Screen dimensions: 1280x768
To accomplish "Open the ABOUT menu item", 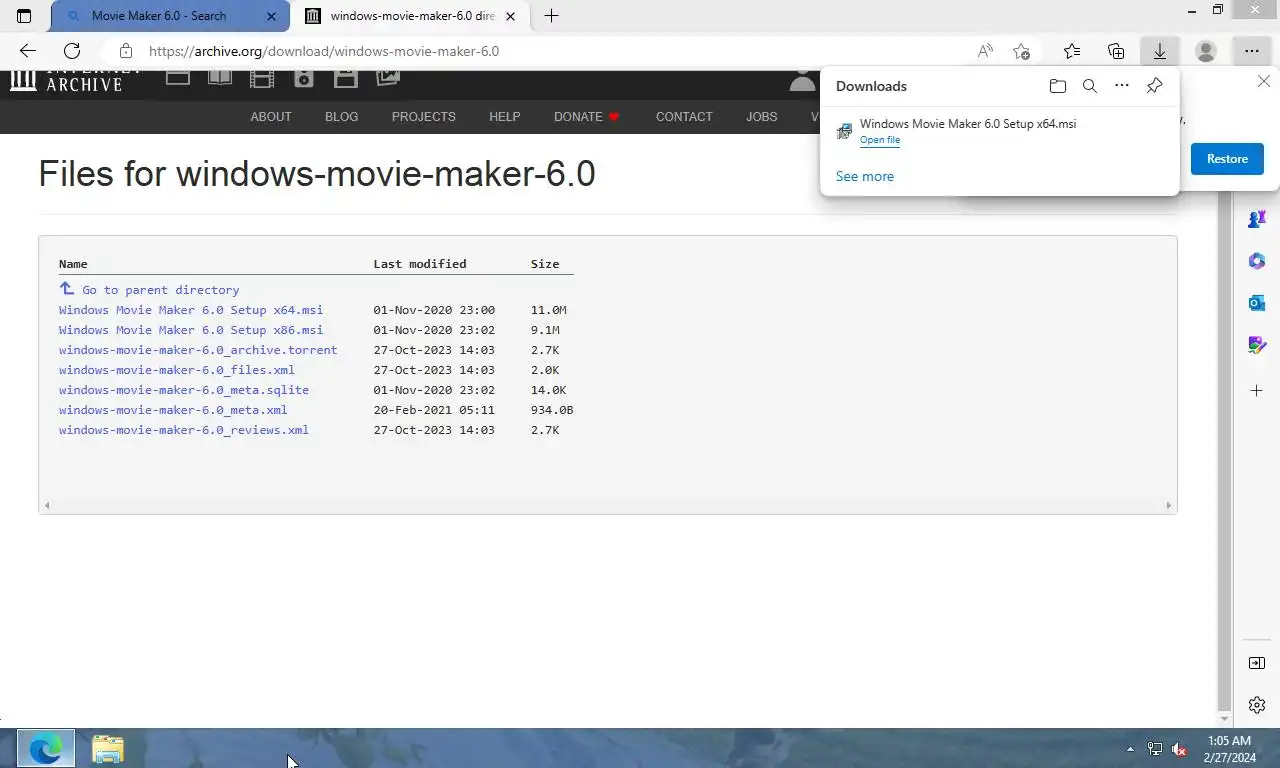I will click(x=271, y=117).
